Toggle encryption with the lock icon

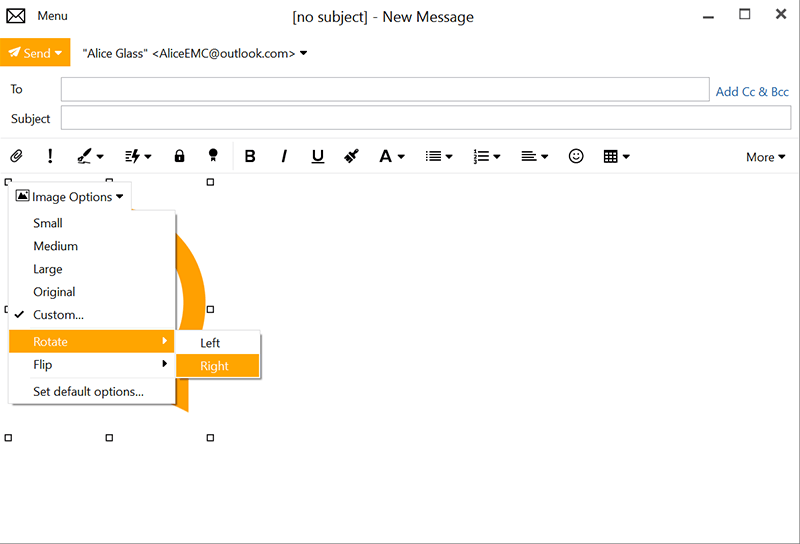pos(179,156)
